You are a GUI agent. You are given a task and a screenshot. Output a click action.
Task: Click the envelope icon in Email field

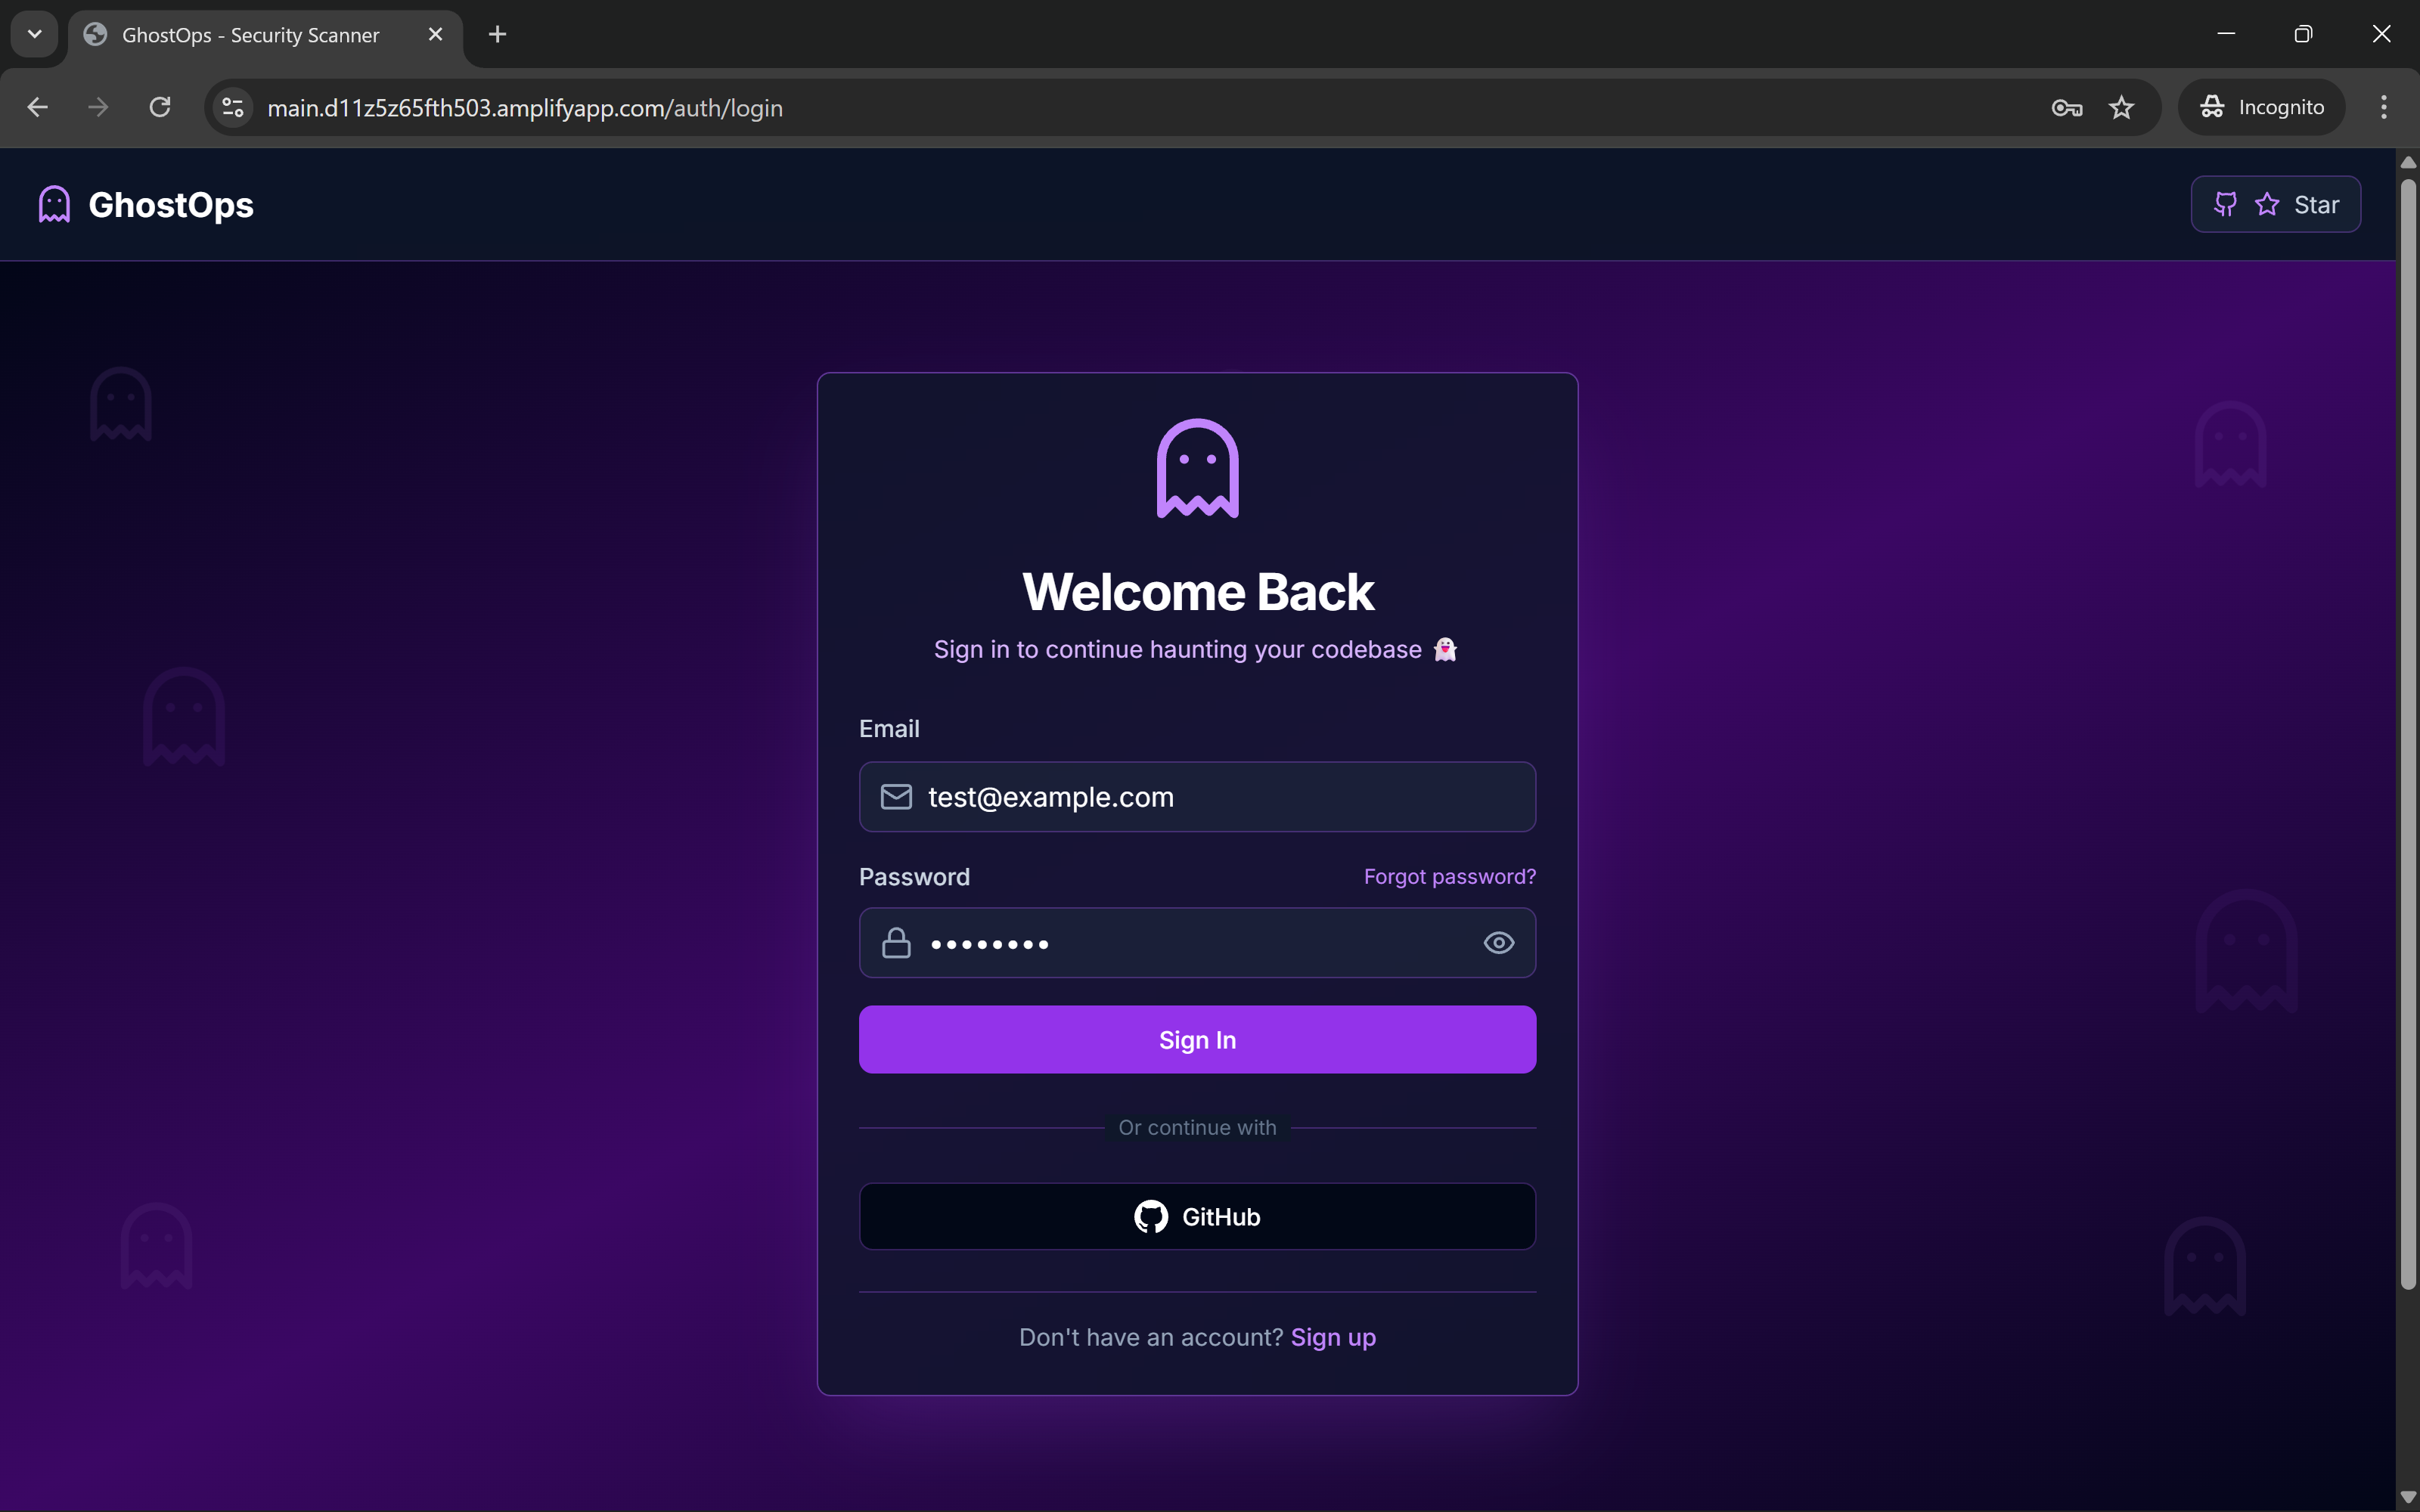896,797
